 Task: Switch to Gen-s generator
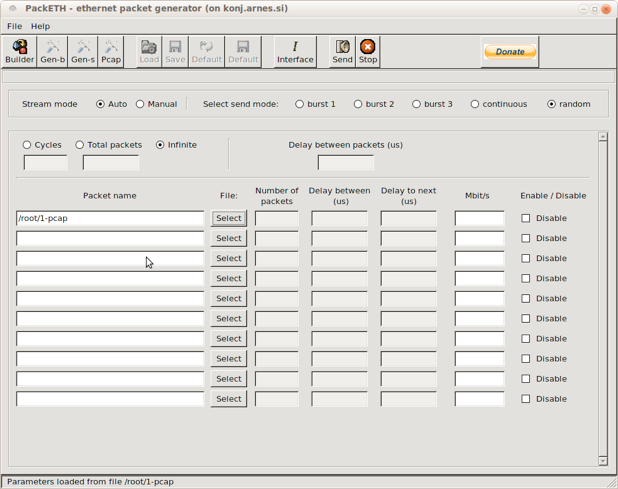83,52
